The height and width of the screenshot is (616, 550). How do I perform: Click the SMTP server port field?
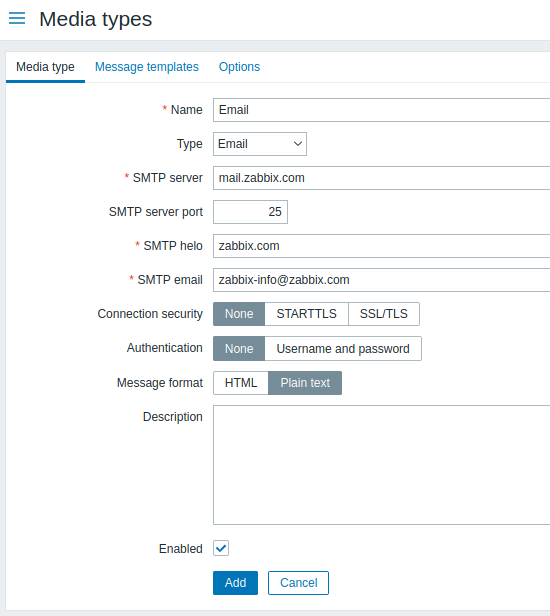pyautogui.click(x=250, y=212)
